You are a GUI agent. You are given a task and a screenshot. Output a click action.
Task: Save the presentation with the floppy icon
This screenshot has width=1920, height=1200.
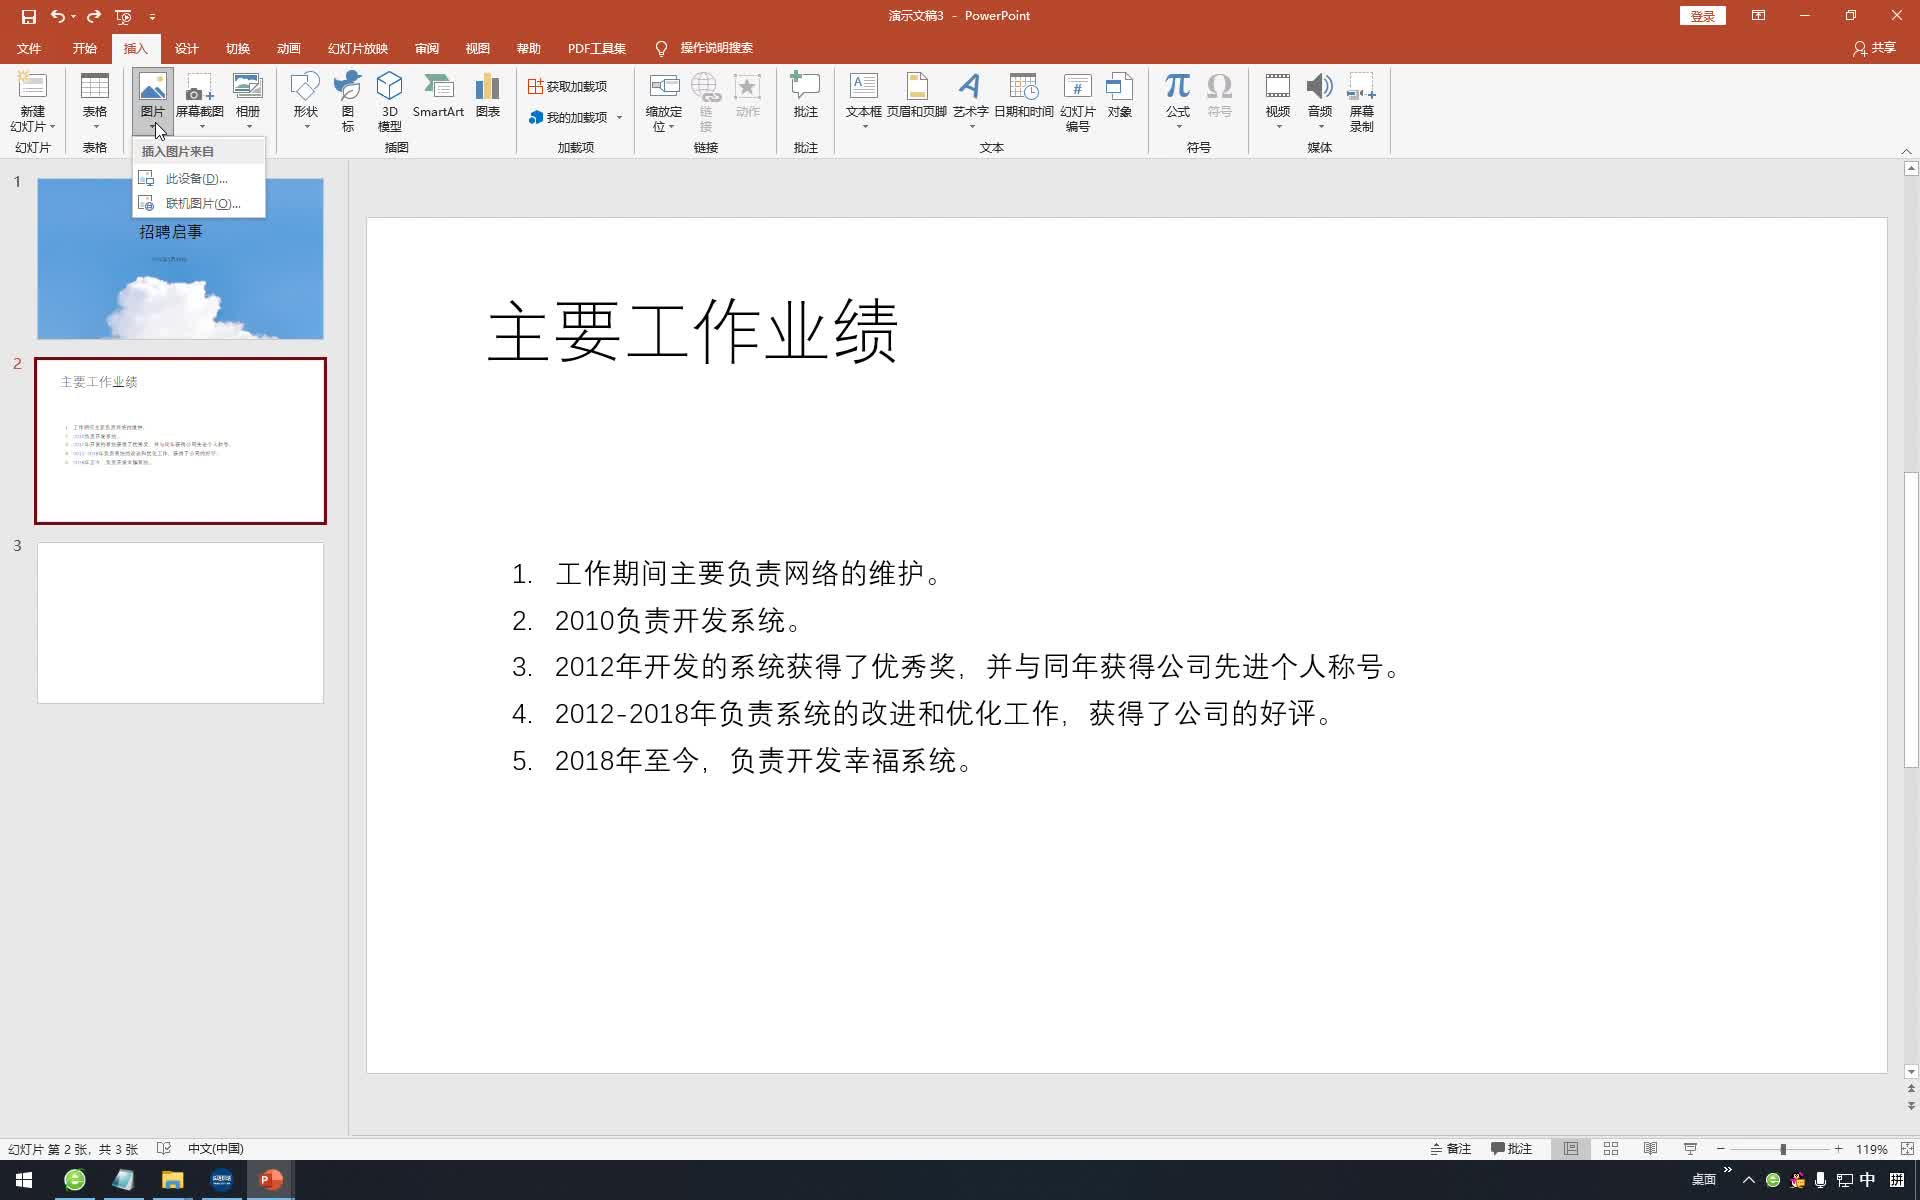tap(28, 16)
